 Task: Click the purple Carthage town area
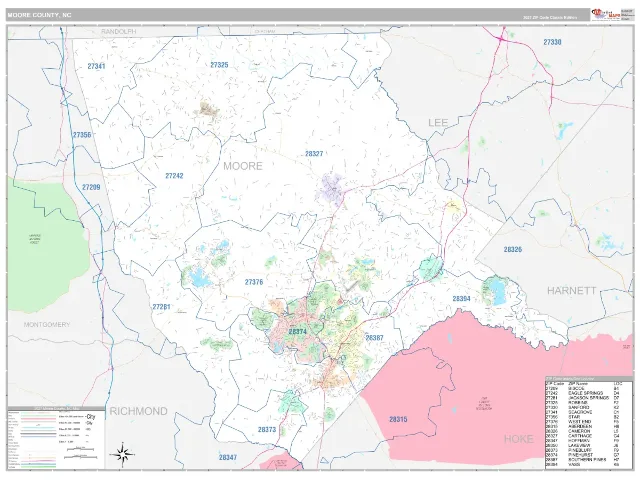click(x=331, y=189)
